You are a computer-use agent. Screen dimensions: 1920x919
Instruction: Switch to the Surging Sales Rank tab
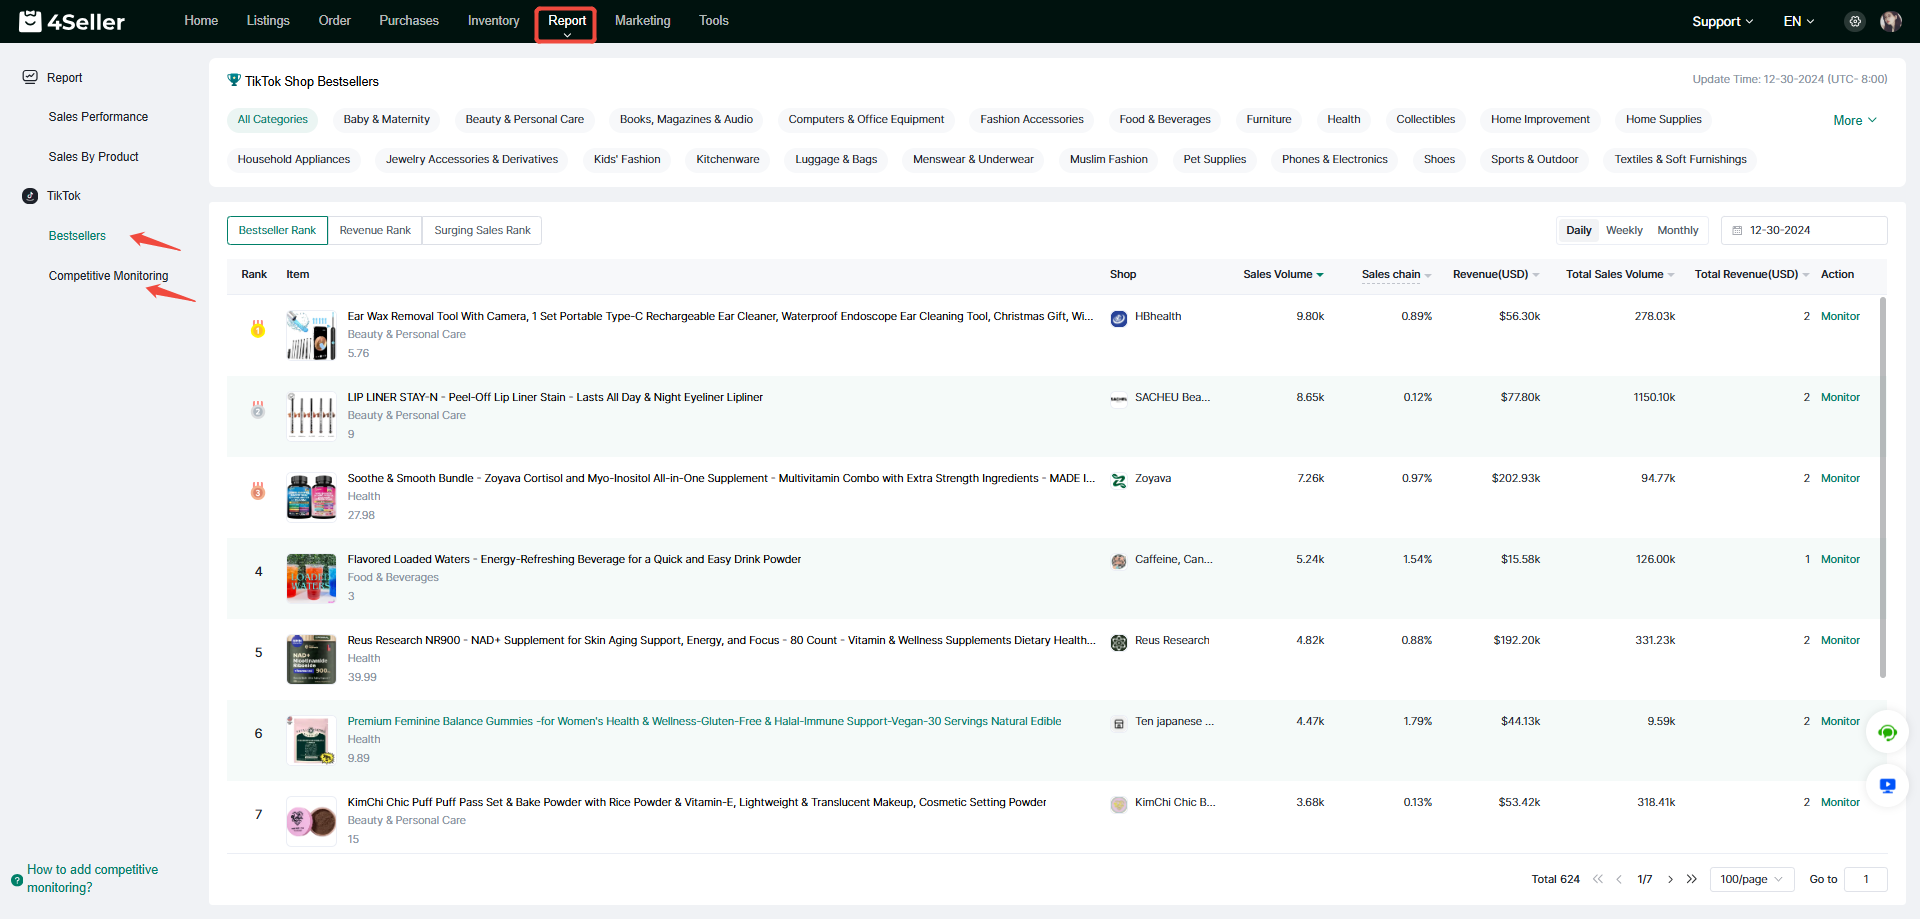pos(482,230)
